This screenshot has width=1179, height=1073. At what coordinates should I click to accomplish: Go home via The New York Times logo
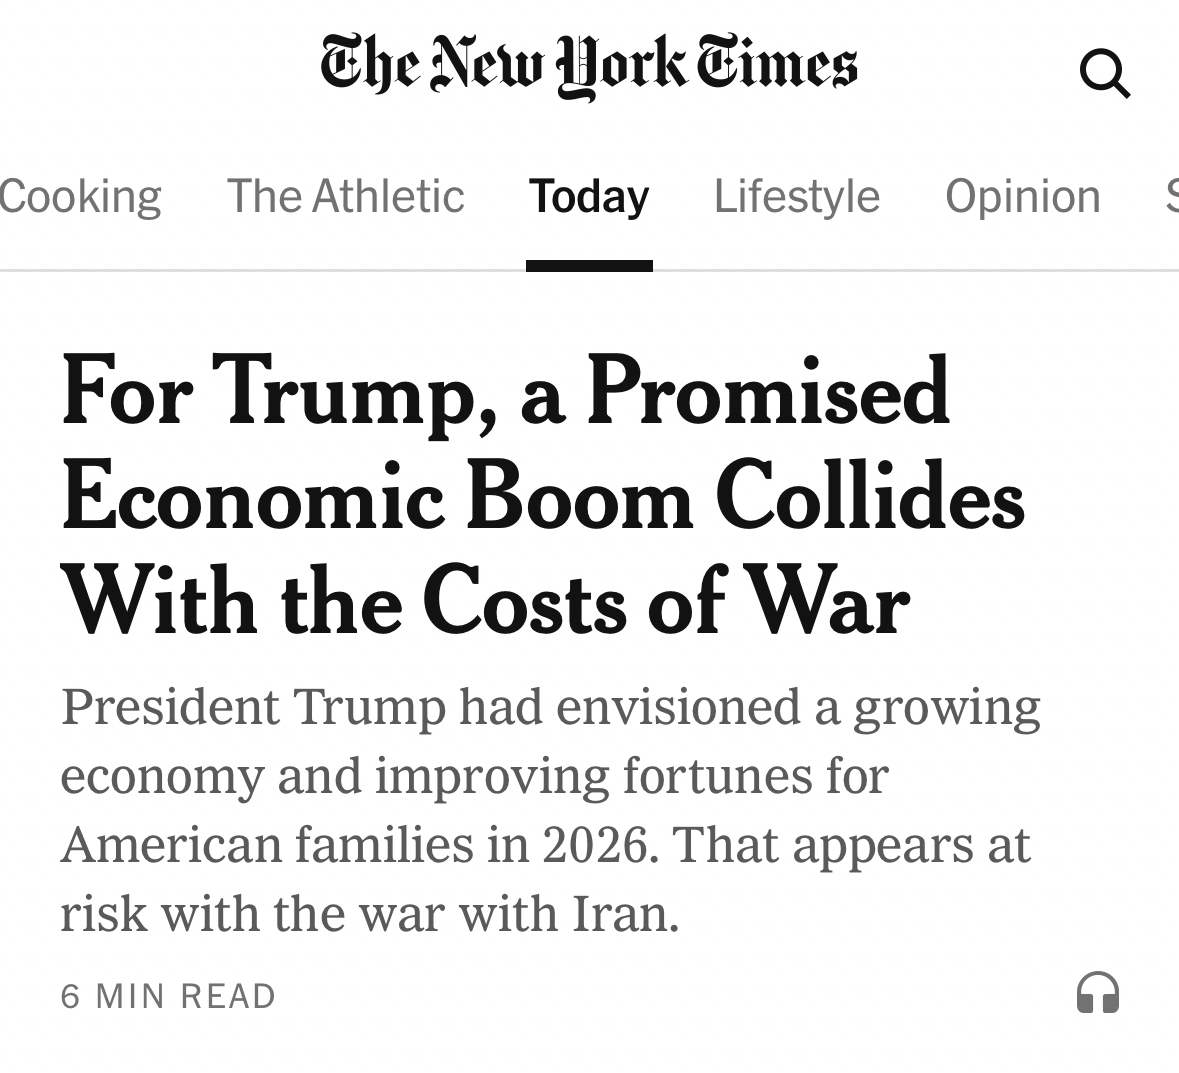point(588,66)
